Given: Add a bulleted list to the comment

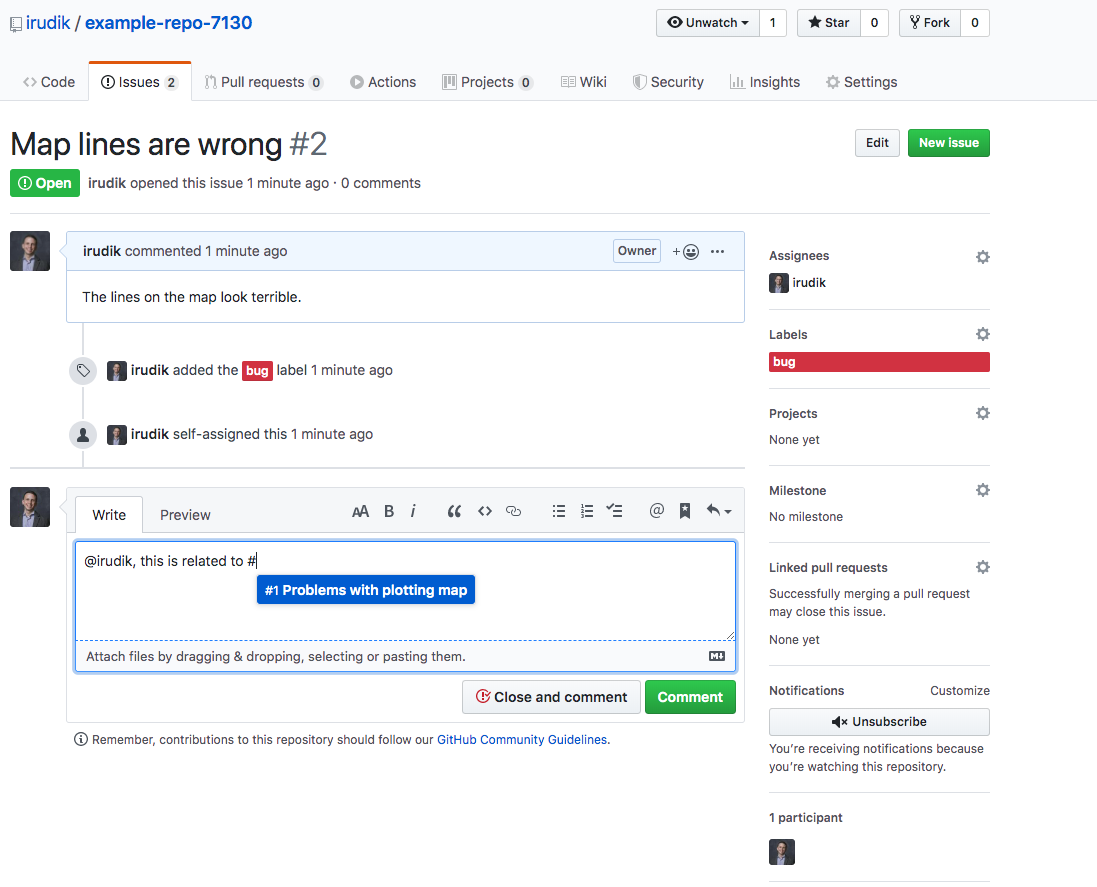Looking at the screenshot, I should [x=559, y=511].
